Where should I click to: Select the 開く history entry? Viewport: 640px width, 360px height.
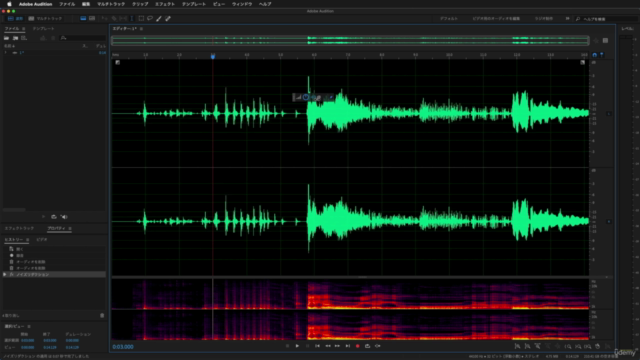(55, 249)
